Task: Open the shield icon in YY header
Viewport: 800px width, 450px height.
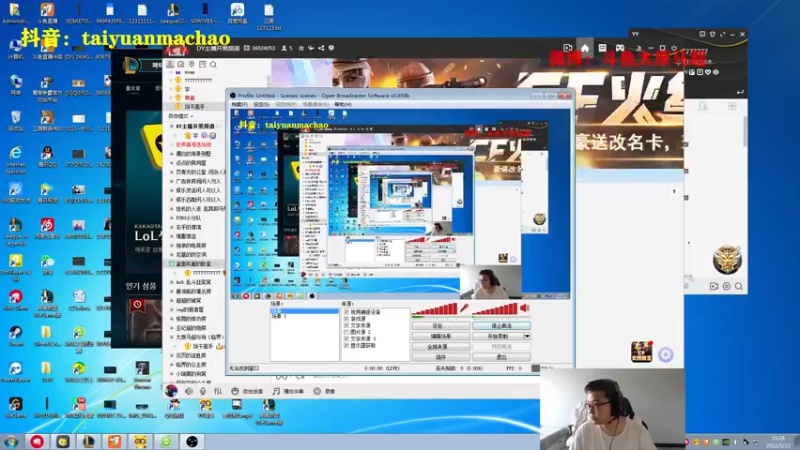Action: 331,48
